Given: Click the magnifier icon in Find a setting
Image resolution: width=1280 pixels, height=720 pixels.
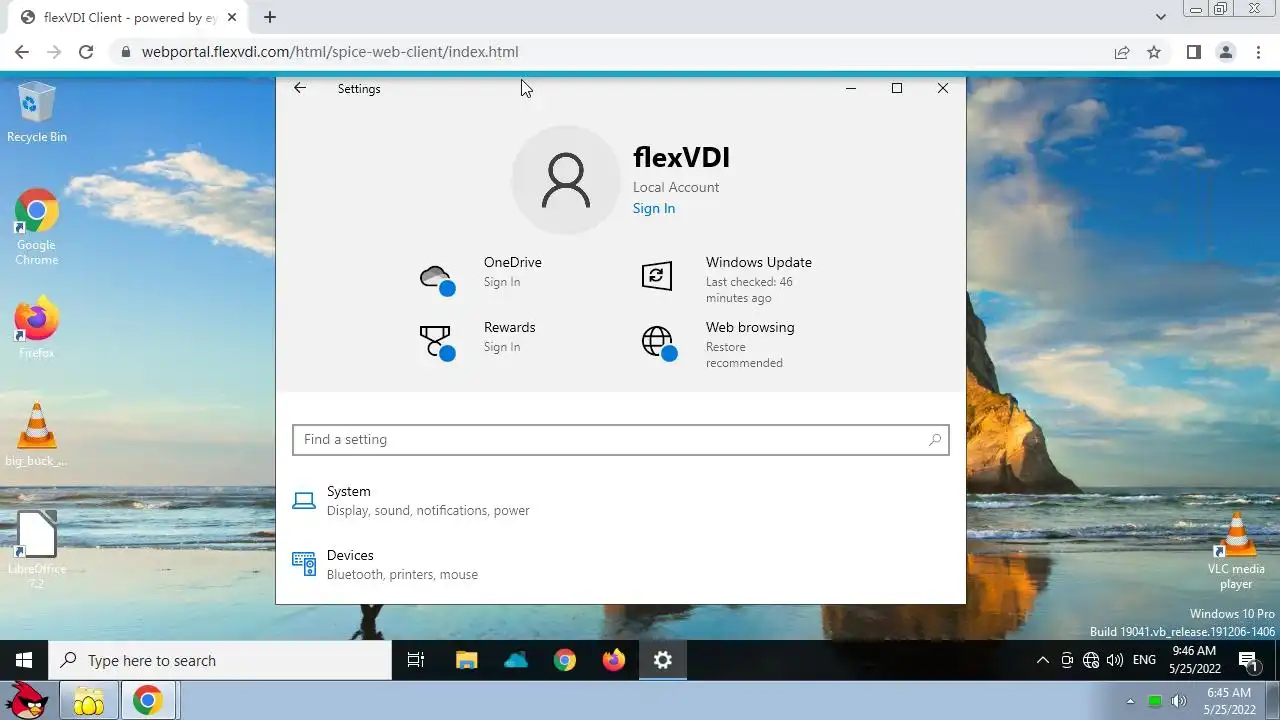Looking at the screenshot, I should pos(935,439).
